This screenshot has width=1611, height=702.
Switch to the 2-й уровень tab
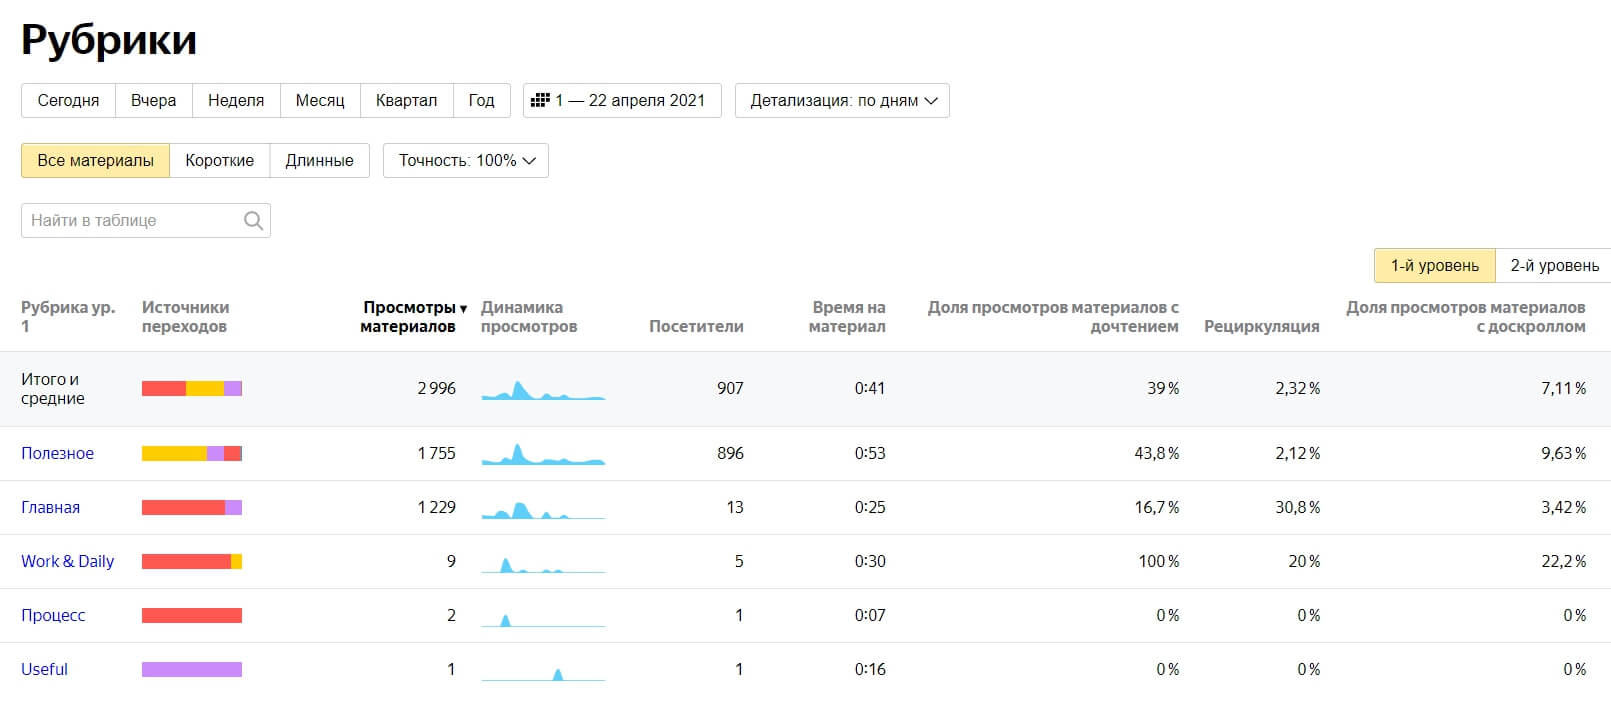pyautogui.click(x=1554, y=265)
